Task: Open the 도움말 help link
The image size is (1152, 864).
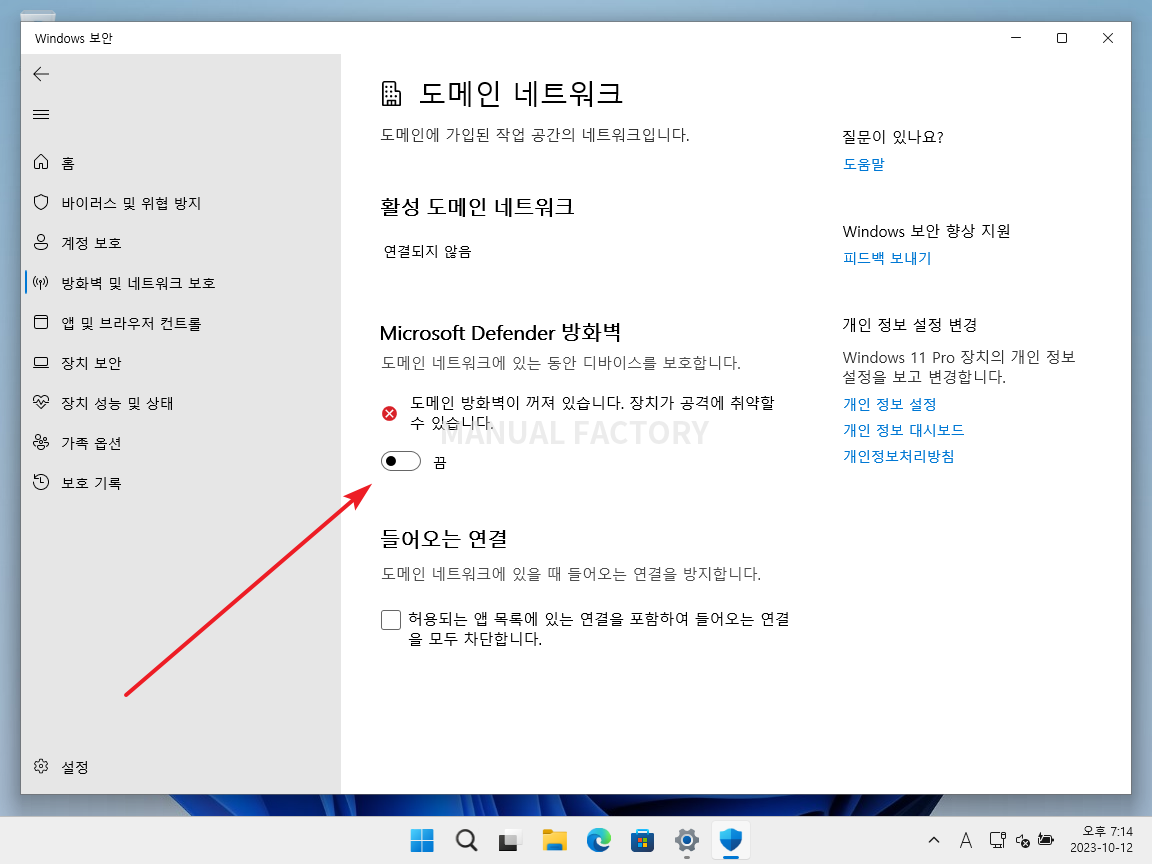Action: pos(863,164)
